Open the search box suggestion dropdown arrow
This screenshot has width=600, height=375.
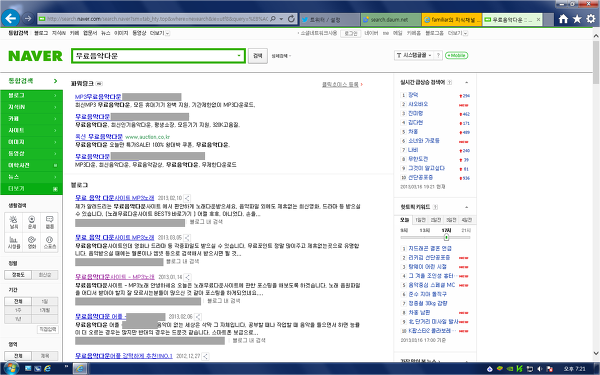239,56
